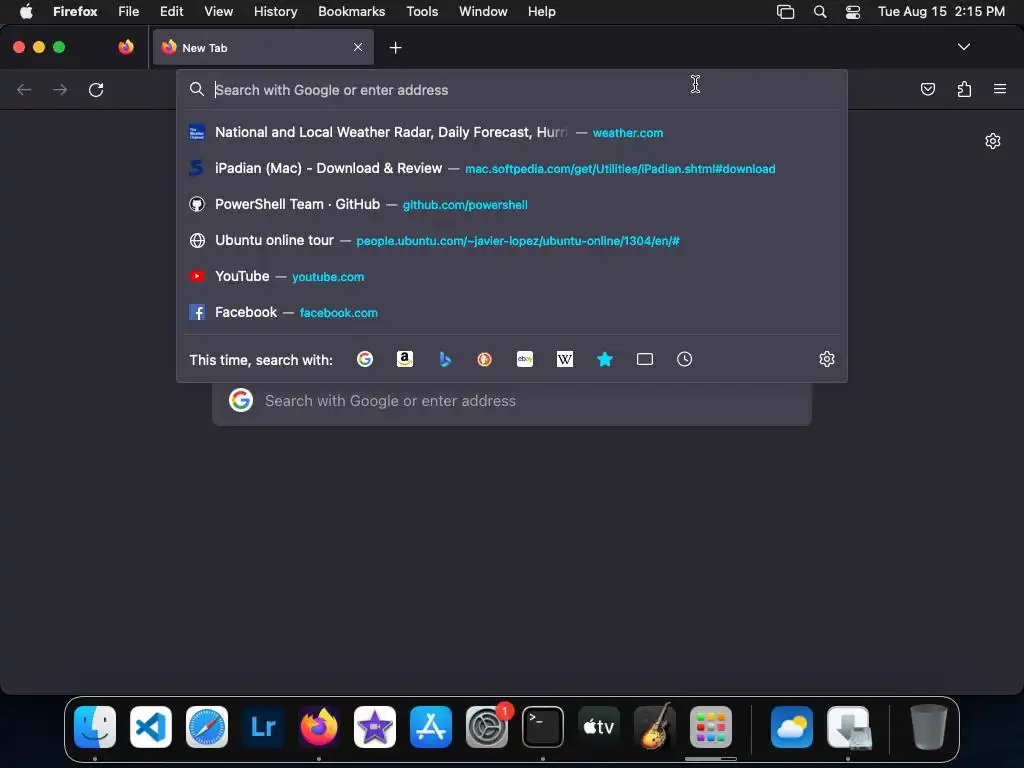
Task: Open the Firefox View pinned icon
Action: [x=126, y=47]
